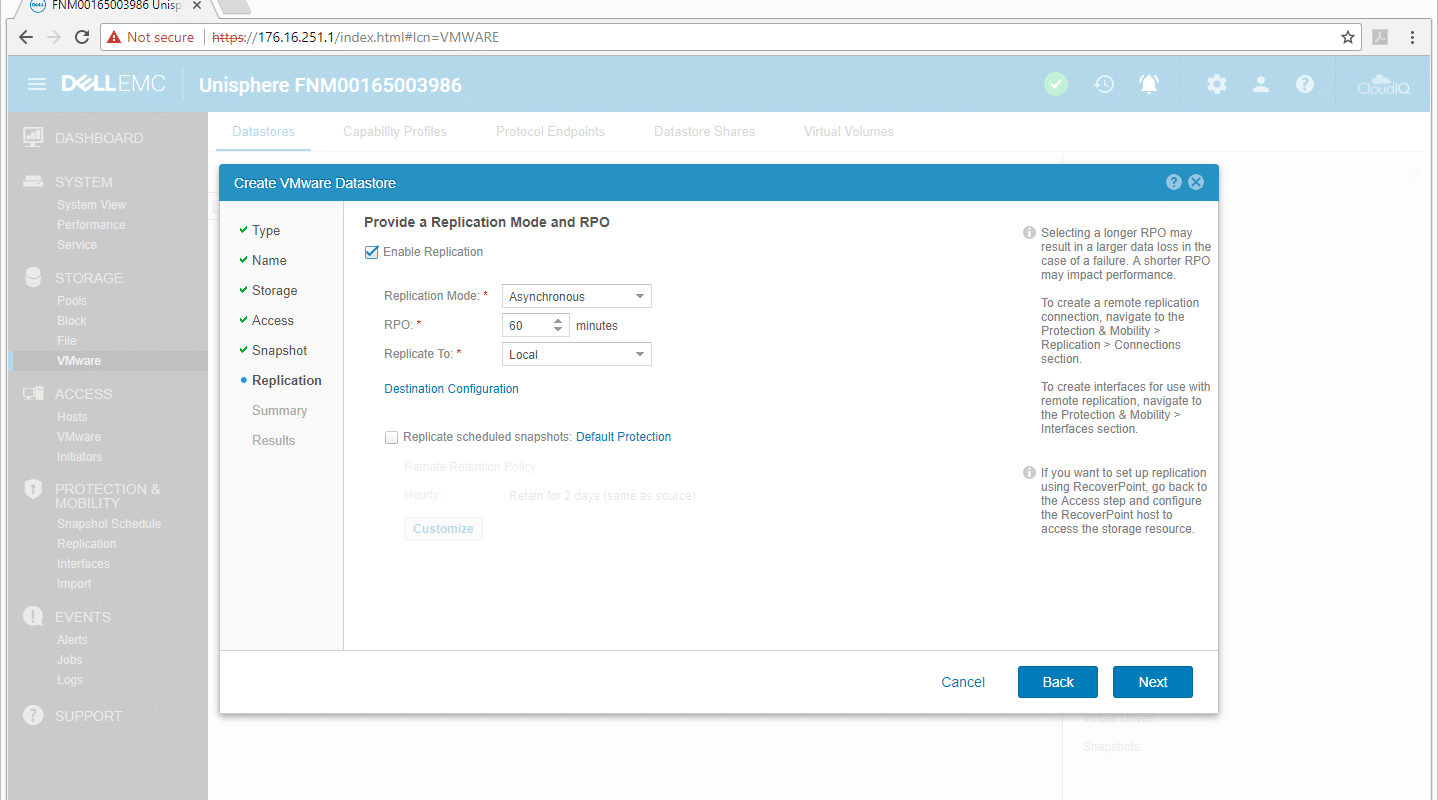Open Interfaces in sidebar
Viewport: 1438px width, 800px height.
tap(83, 564)
